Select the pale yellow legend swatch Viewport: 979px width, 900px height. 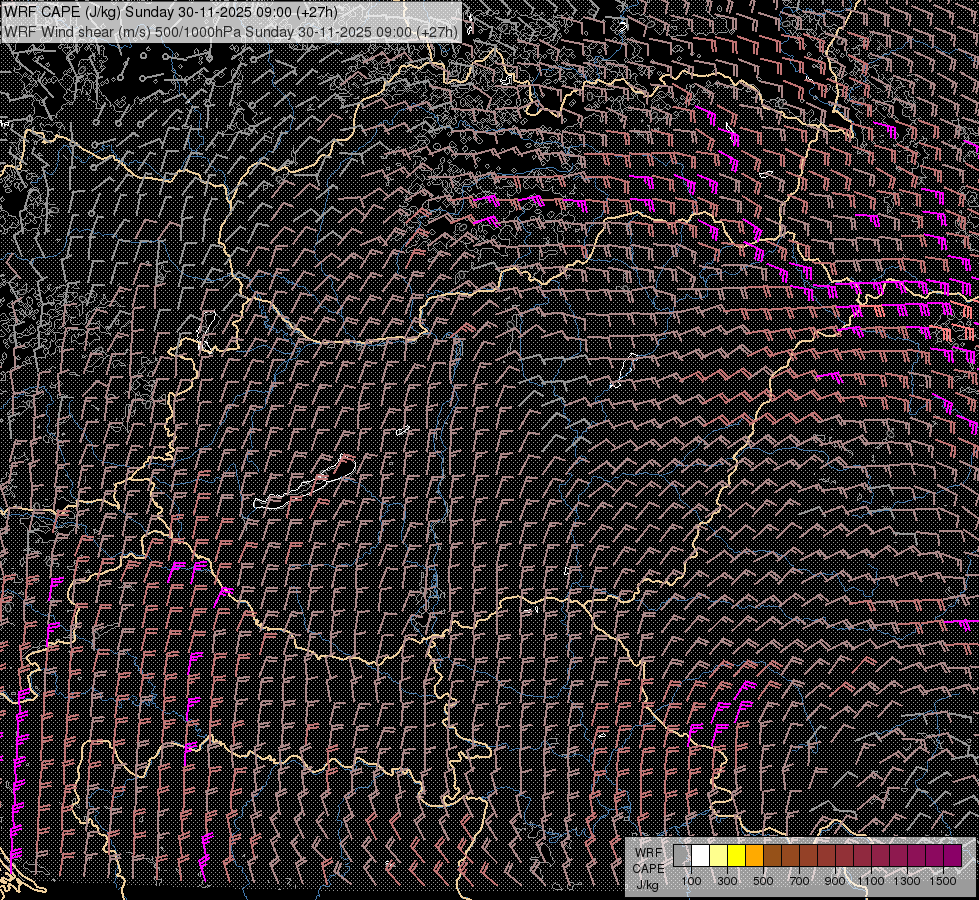tap(718, 855)
